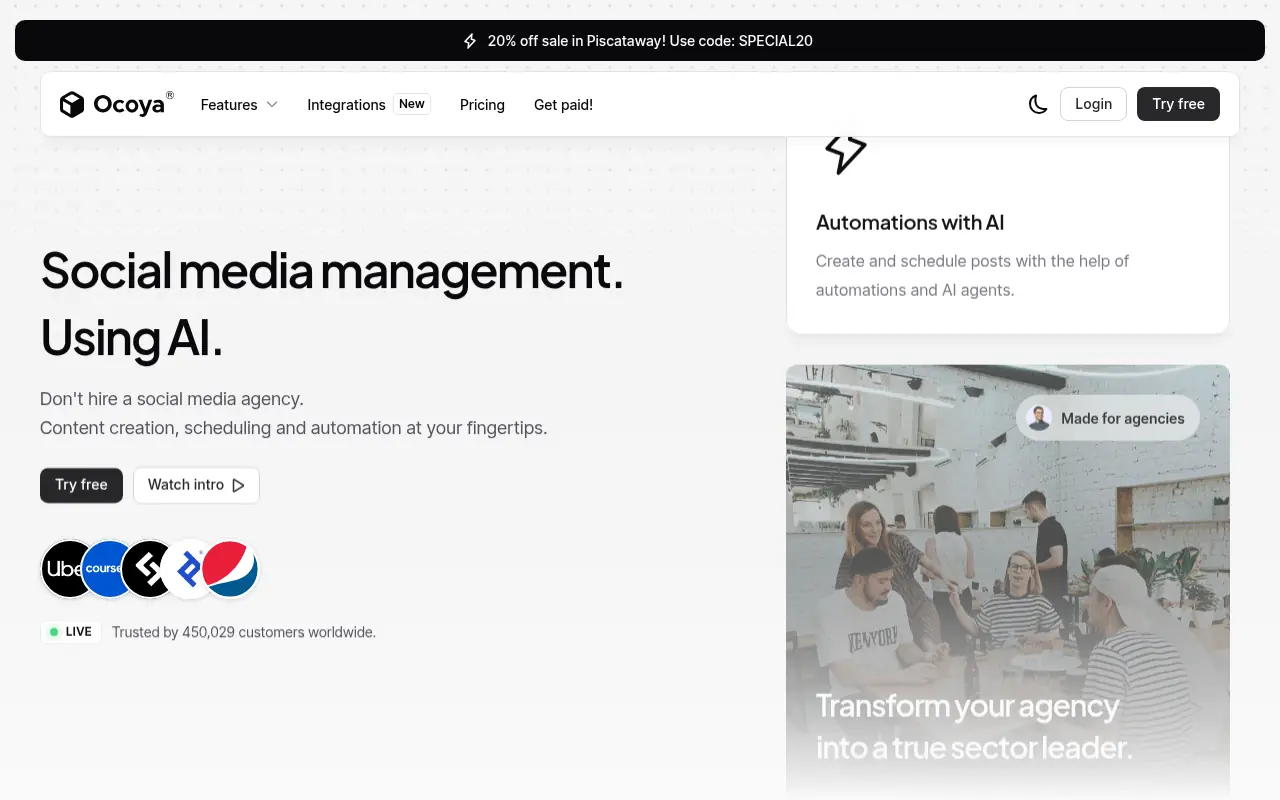
Task: Go to the Pricing page
Action: 482,105
